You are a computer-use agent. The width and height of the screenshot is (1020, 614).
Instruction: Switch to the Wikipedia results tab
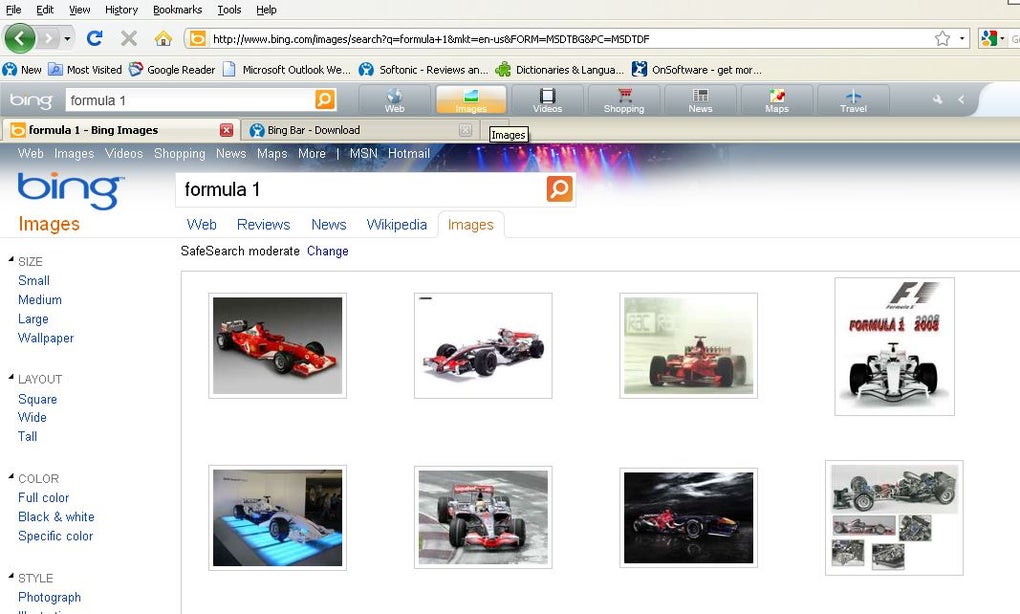click(397, 224)
